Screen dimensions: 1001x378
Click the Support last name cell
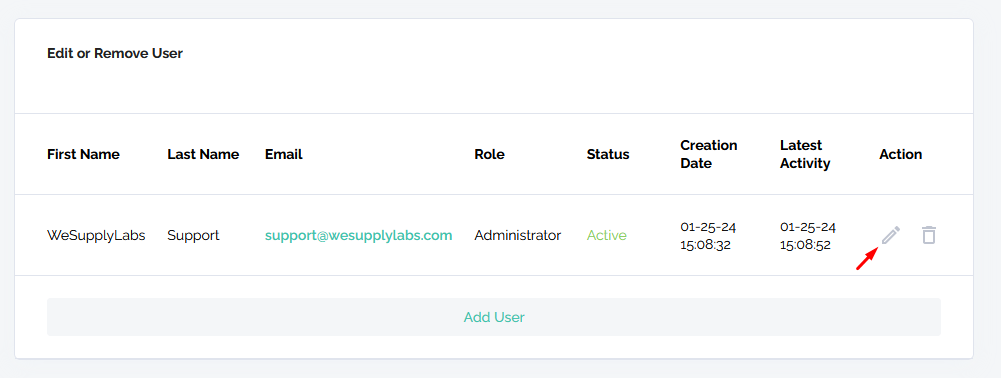pyautogui.click(x=193, y=235)
